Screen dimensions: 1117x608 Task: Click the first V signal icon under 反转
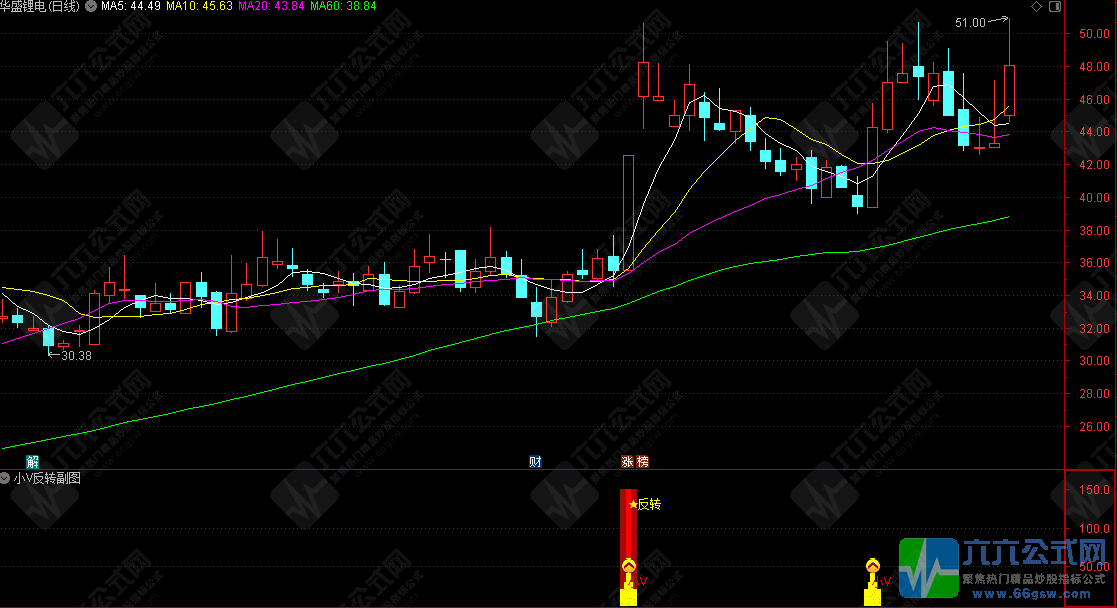tap(629, 568)
